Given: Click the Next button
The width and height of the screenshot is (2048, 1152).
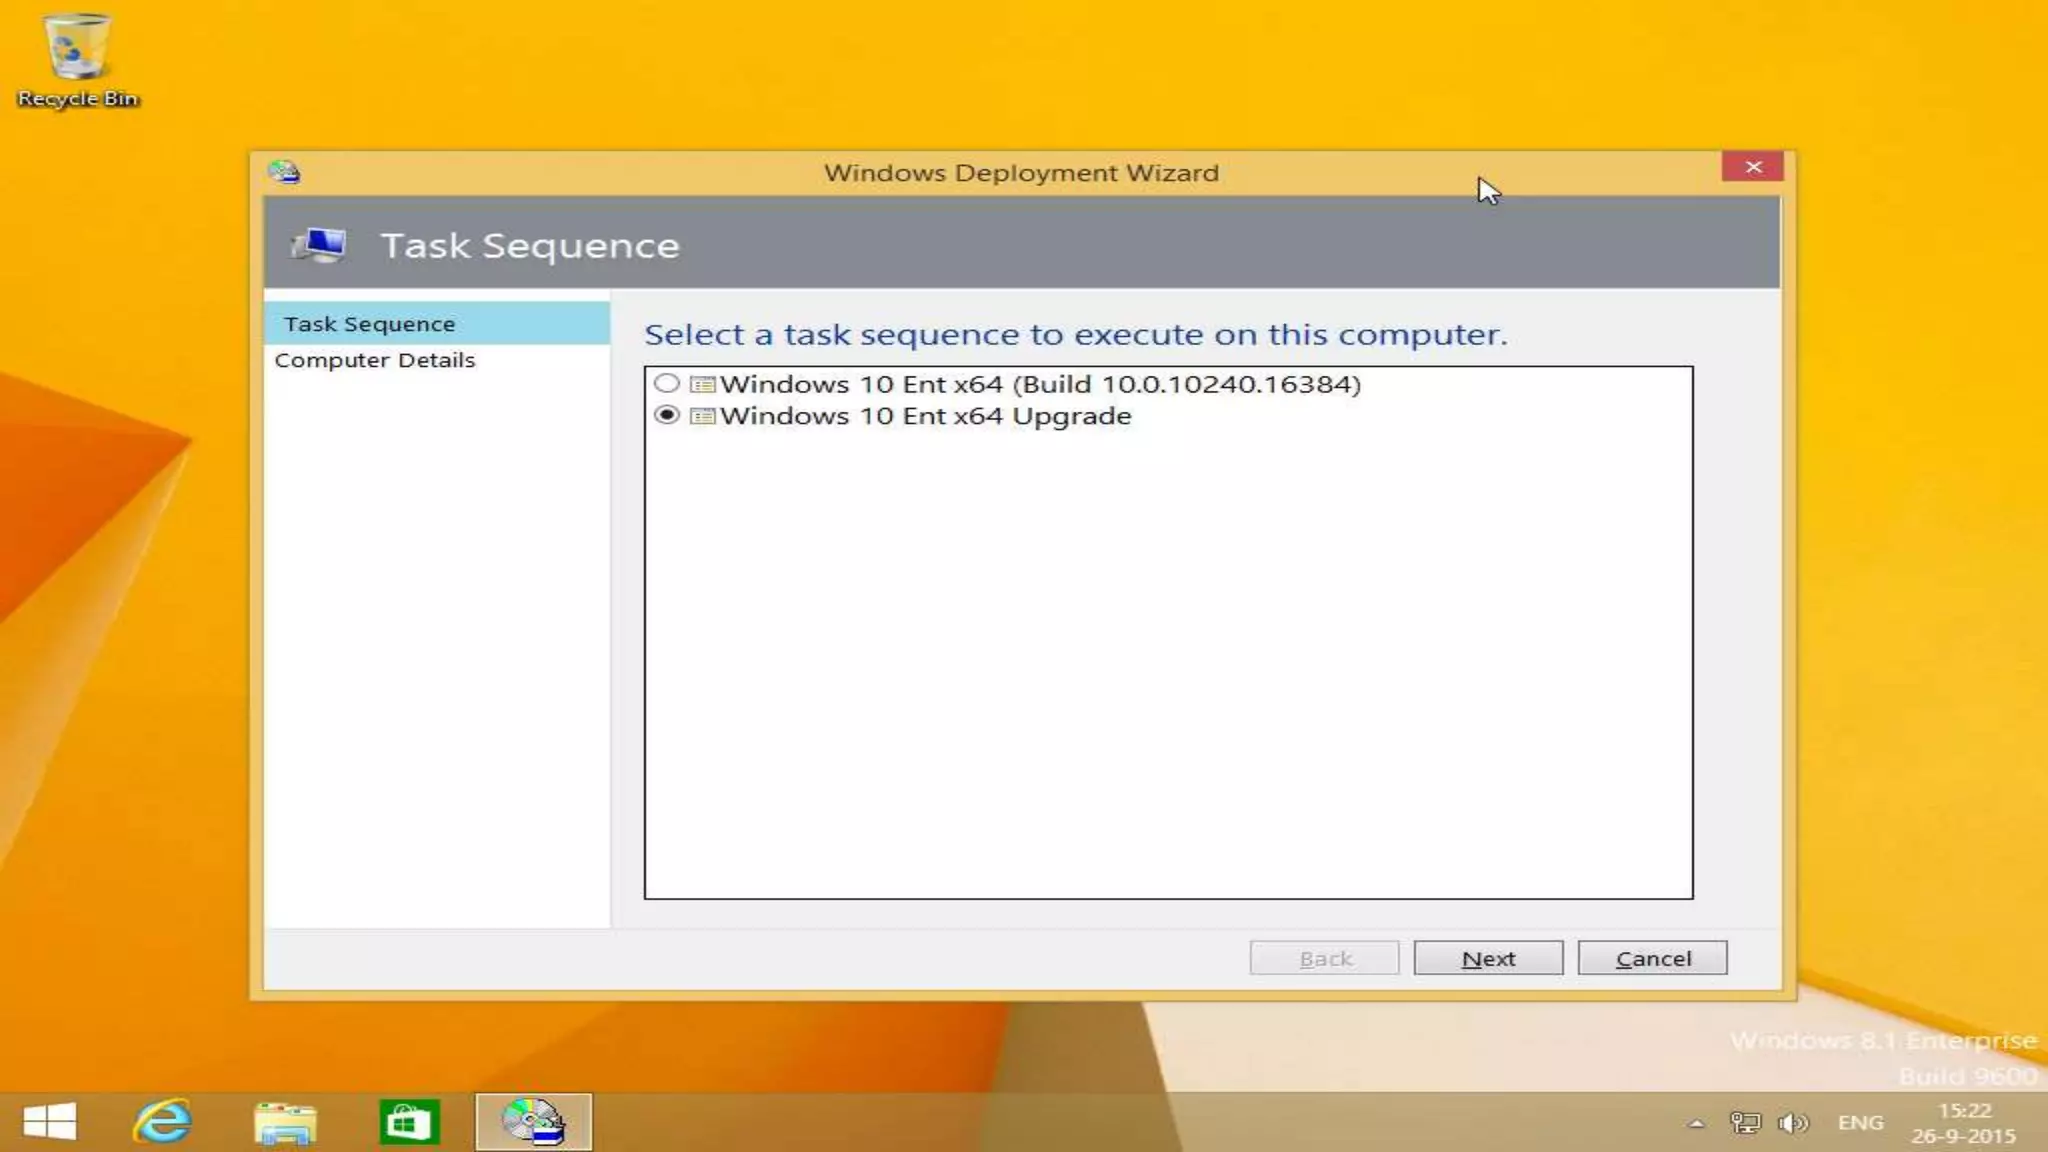Looking at the screenshot, I should (1488, 958).
